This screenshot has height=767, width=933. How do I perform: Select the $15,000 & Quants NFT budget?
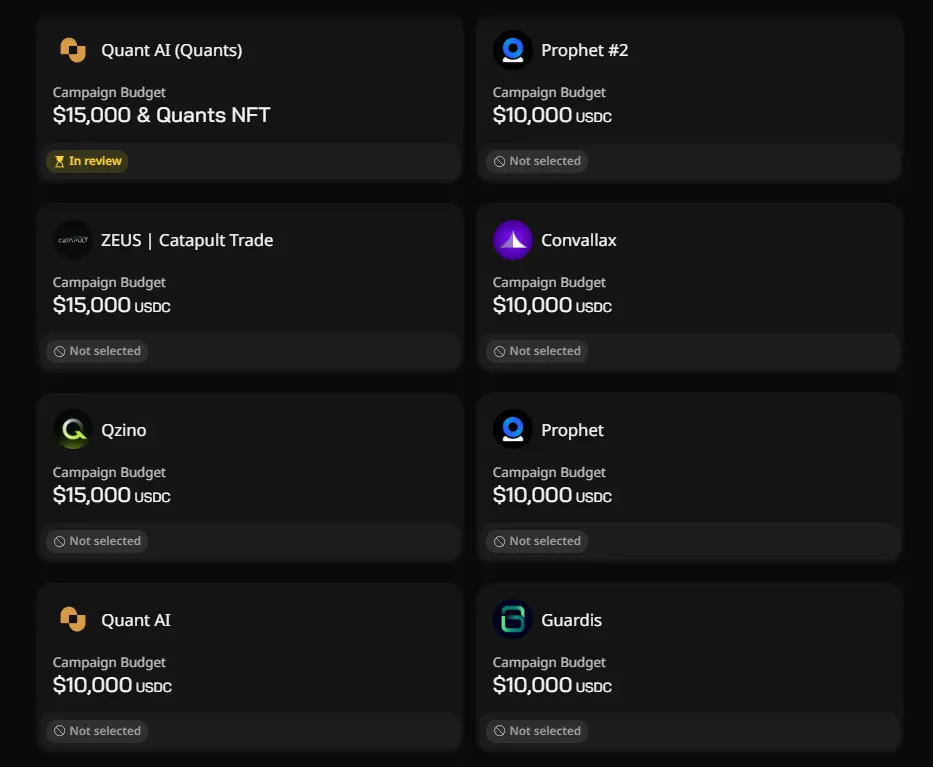click(161, 115)
